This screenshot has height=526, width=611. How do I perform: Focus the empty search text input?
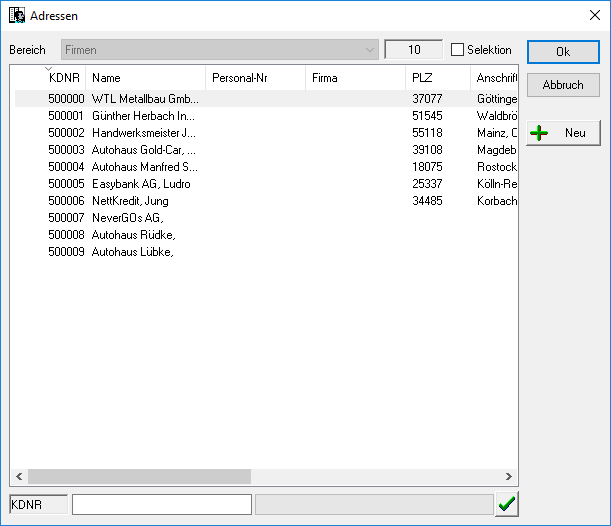coord(162,505)
